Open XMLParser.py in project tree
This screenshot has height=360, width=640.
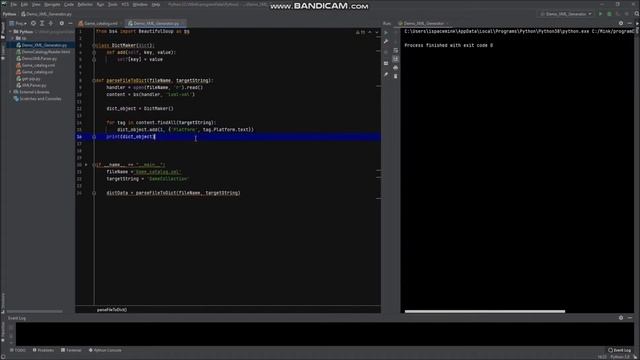tap(31, 85)
